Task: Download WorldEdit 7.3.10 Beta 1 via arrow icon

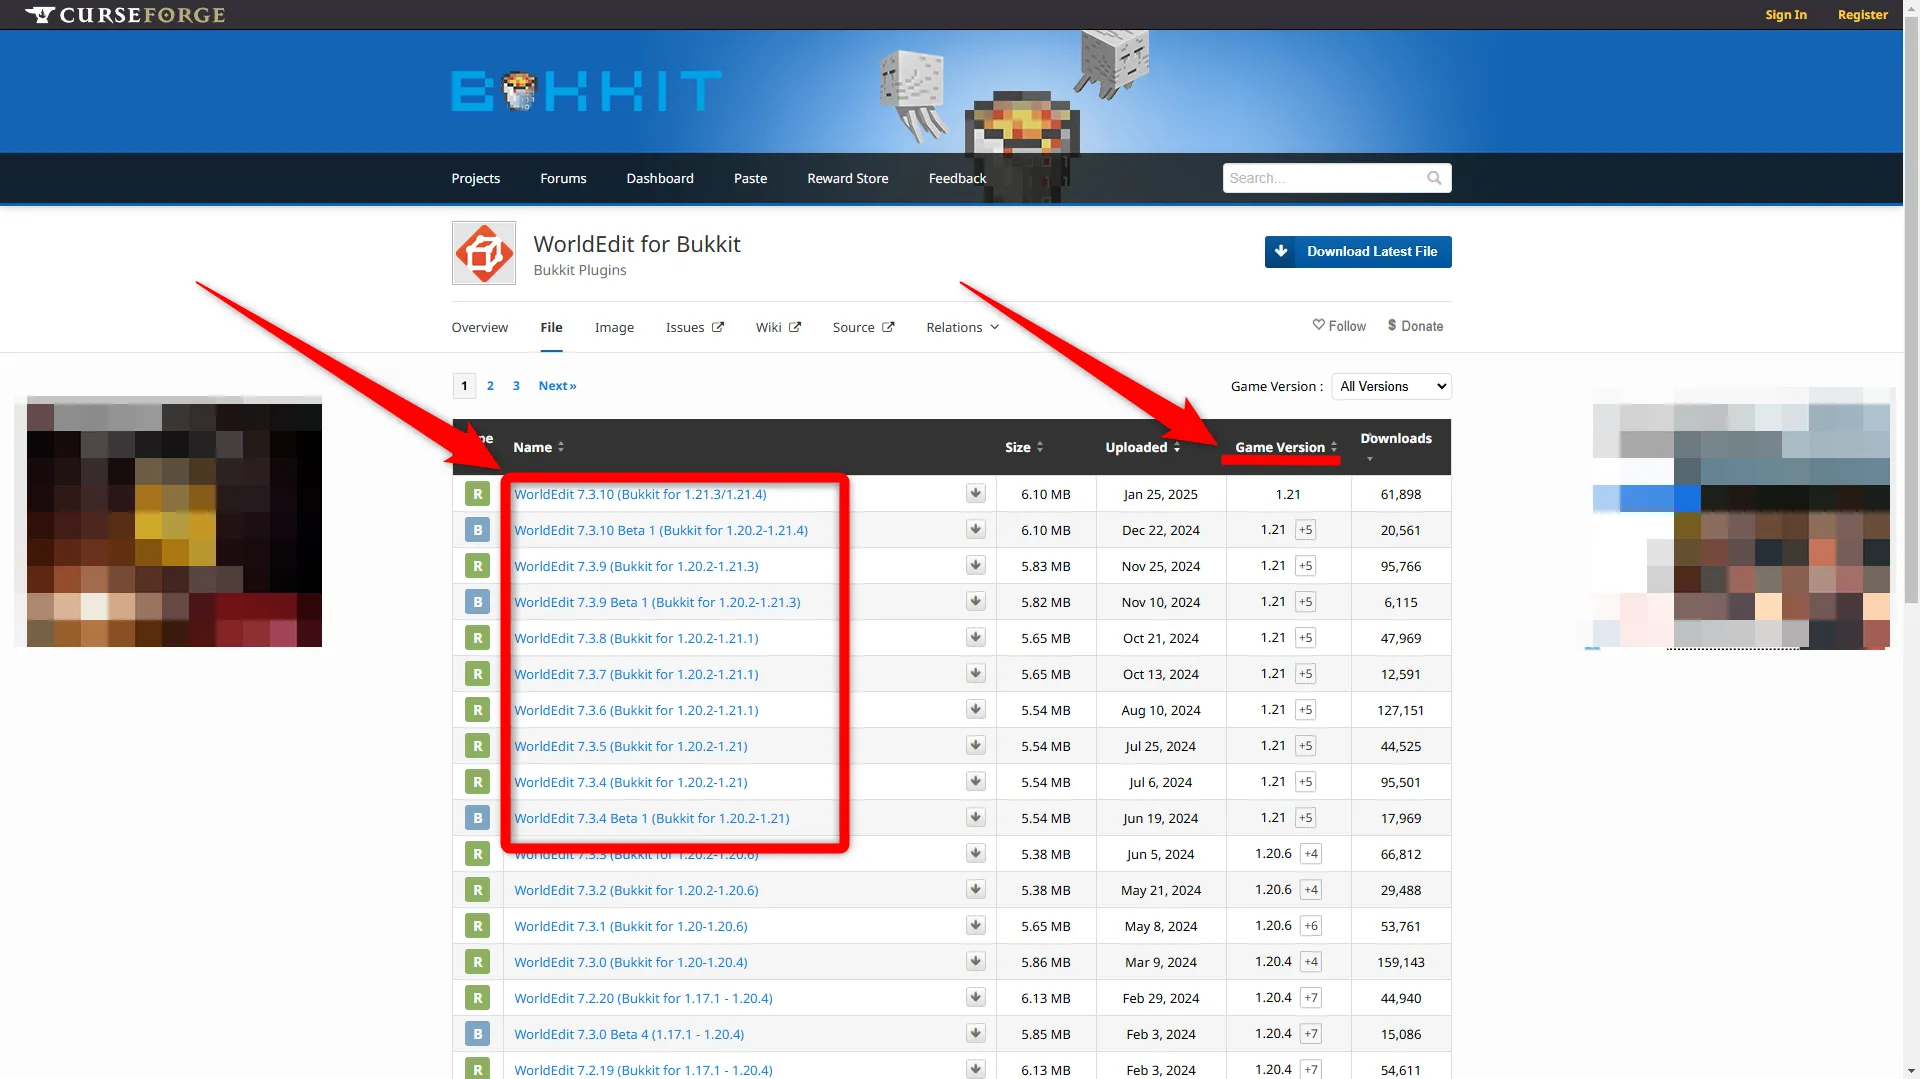Action: click(975, 530)
